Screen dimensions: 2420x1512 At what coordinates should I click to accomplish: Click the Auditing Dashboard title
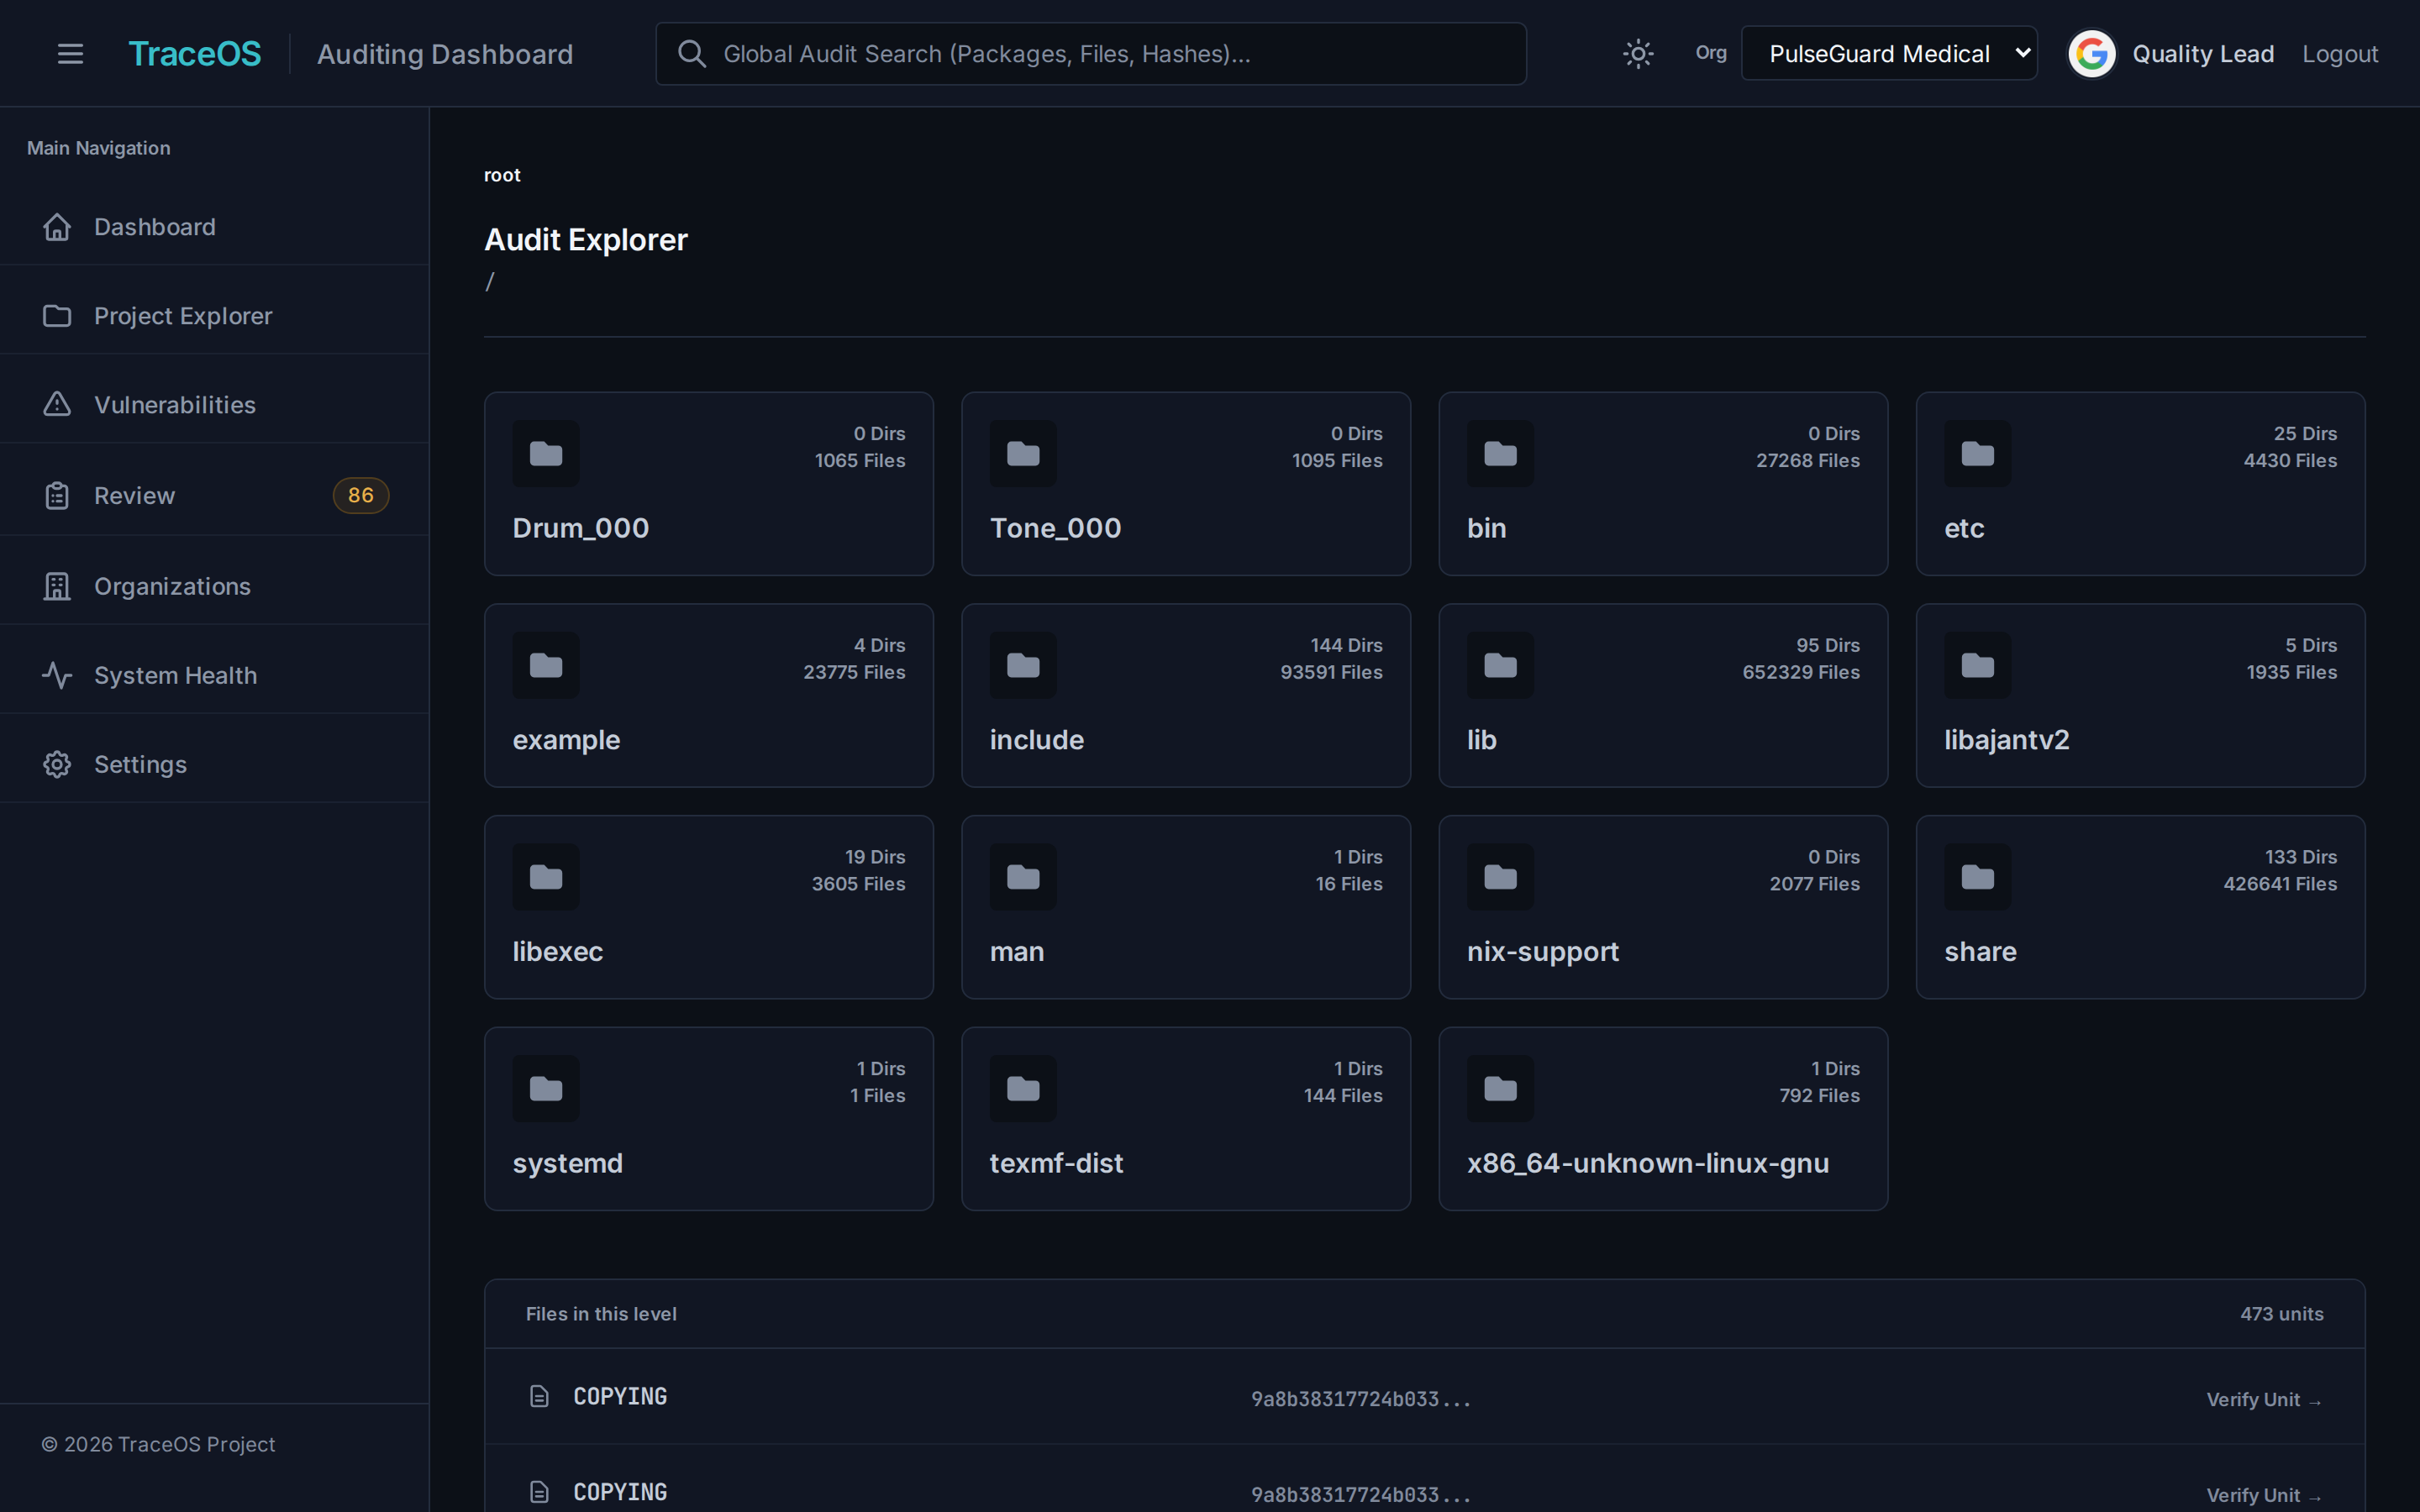point(445,54)
